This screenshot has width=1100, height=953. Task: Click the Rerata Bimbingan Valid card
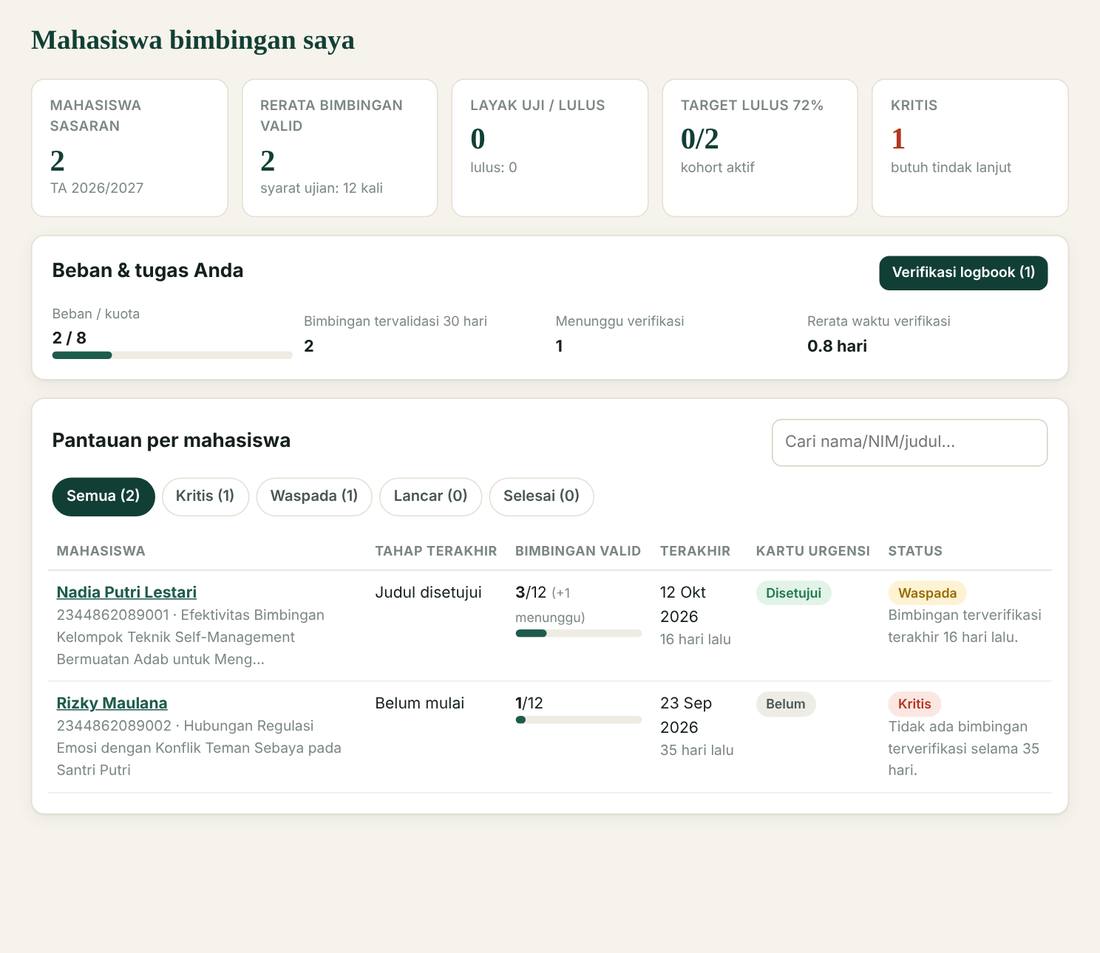pos(340,148)
